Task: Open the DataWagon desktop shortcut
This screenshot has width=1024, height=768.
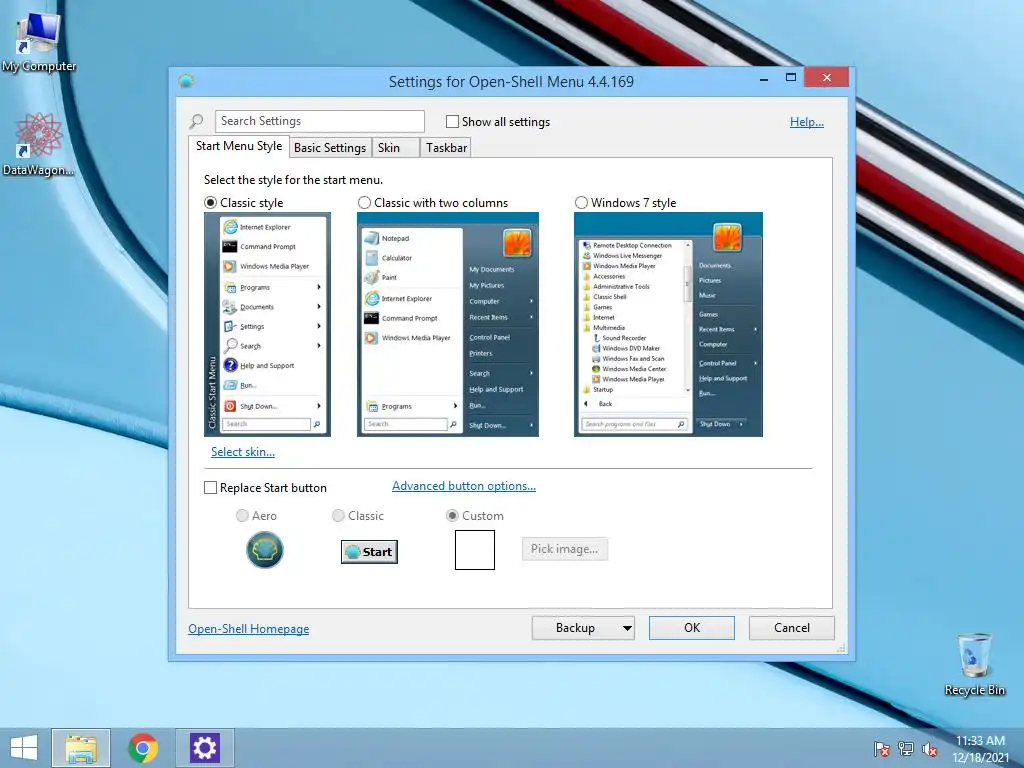Action: tap(39, 145)
